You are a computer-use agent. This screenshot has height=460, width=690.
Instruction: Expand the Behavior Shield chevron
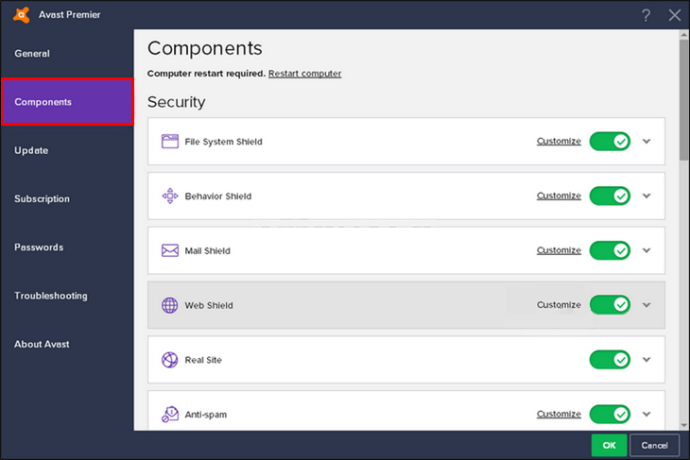(x=646, y=196)
